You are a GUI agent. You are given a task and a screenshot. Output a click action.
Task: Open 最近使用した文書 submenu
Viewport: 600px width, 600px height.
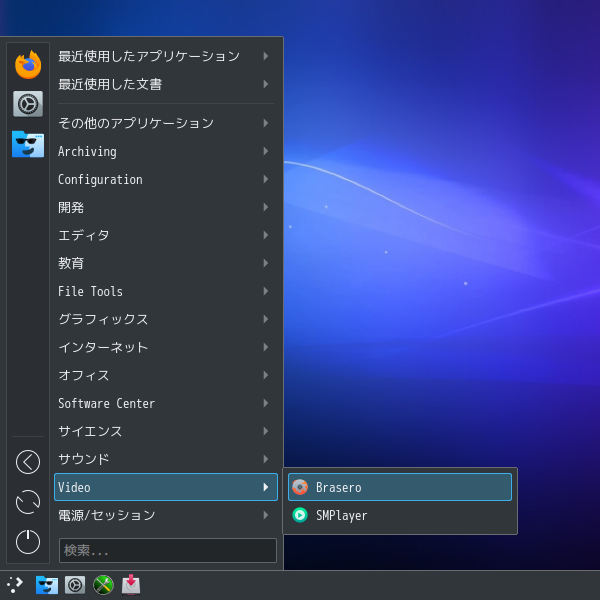pyautogui.click(x=166, y=84)
